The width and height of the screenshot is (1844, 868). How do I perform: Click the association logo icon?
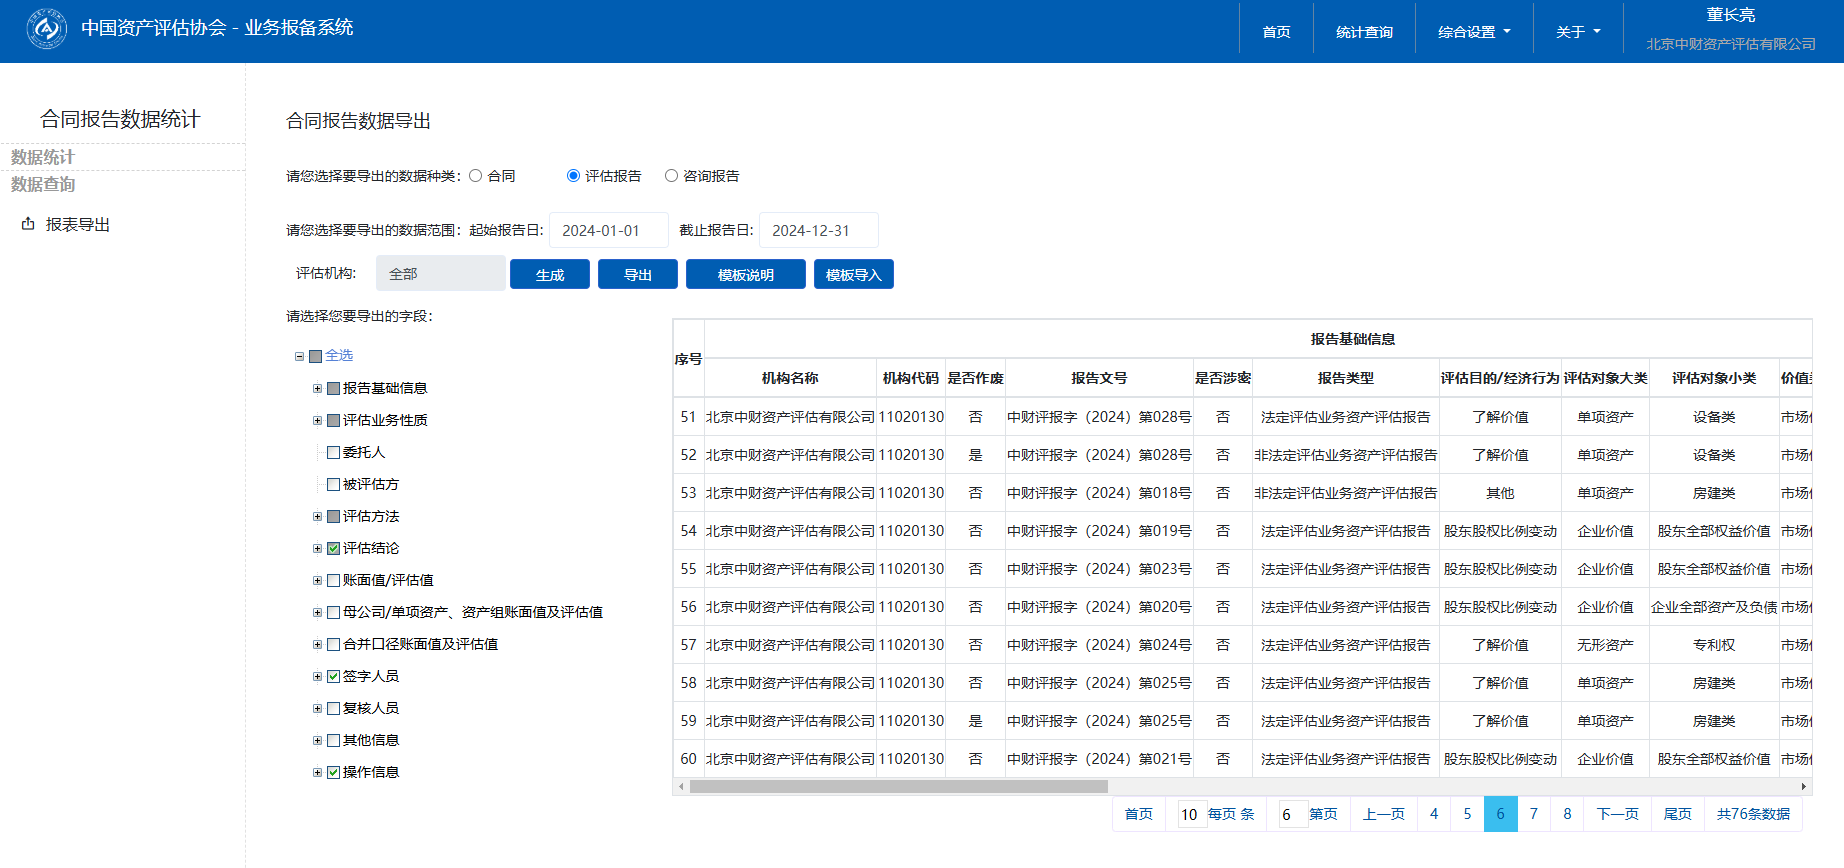pyautogui.click(x=46, y=29)
